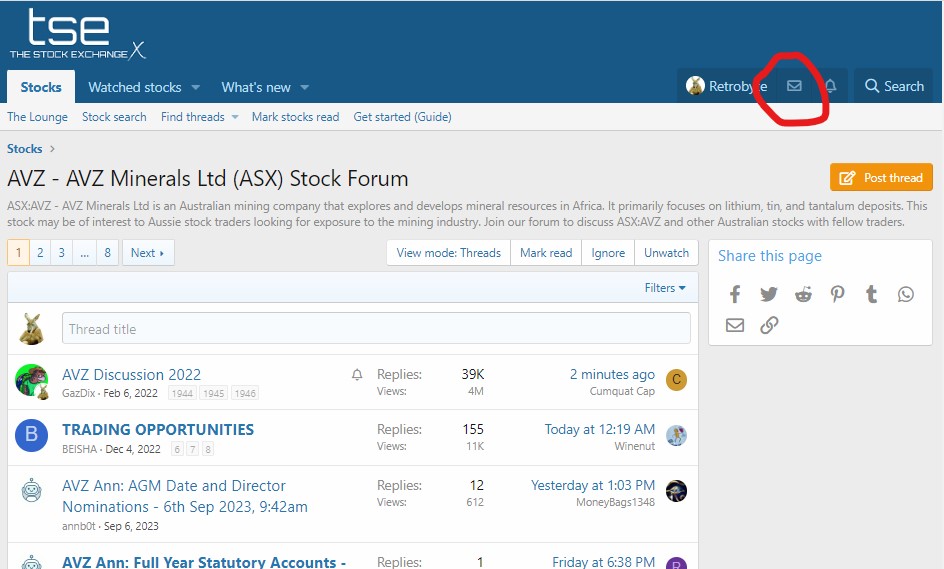Click BEISHA blue B avatar
944x569 pixels.
click(x=31, y=435)
